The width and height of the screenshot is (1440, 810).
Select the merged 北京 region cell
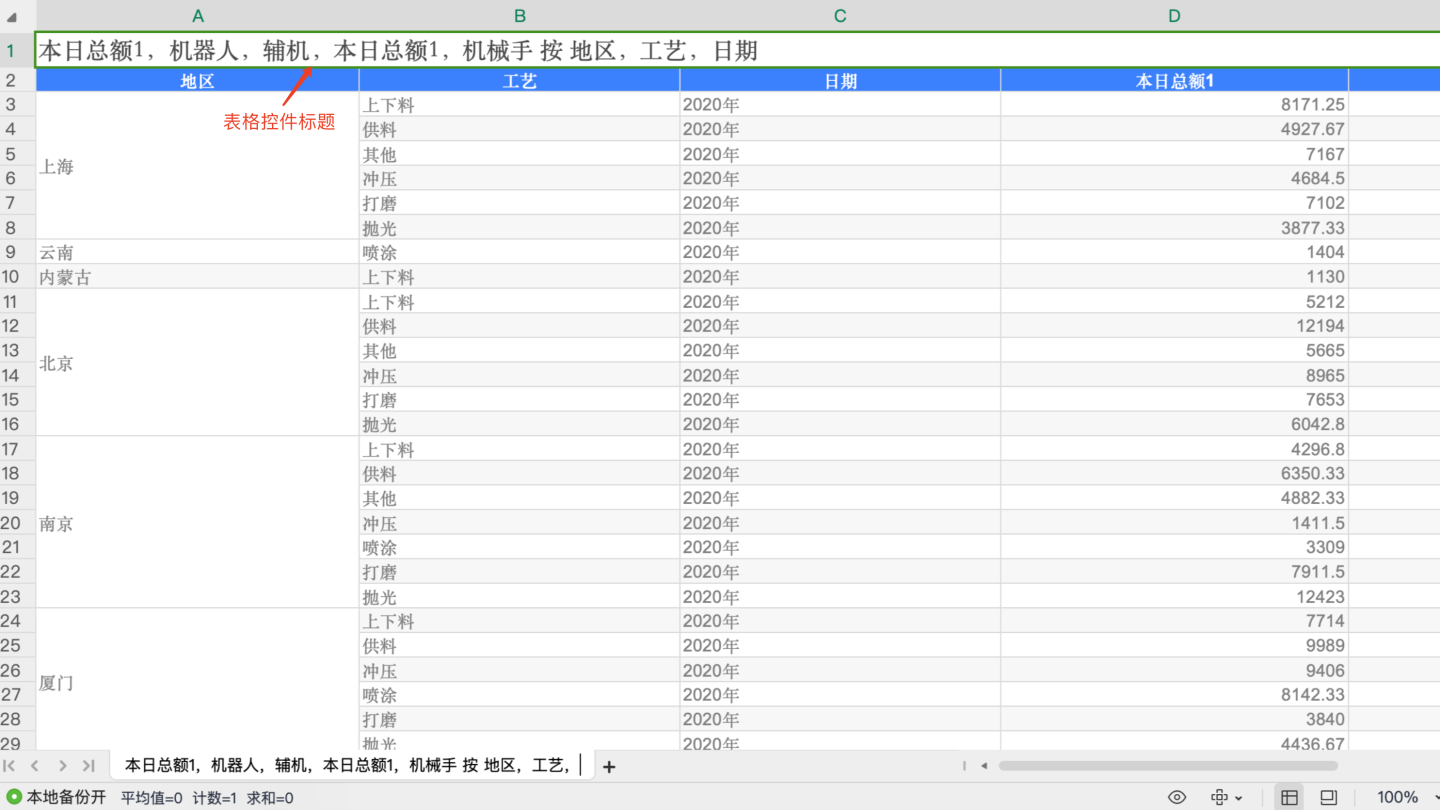coord(197,363)
